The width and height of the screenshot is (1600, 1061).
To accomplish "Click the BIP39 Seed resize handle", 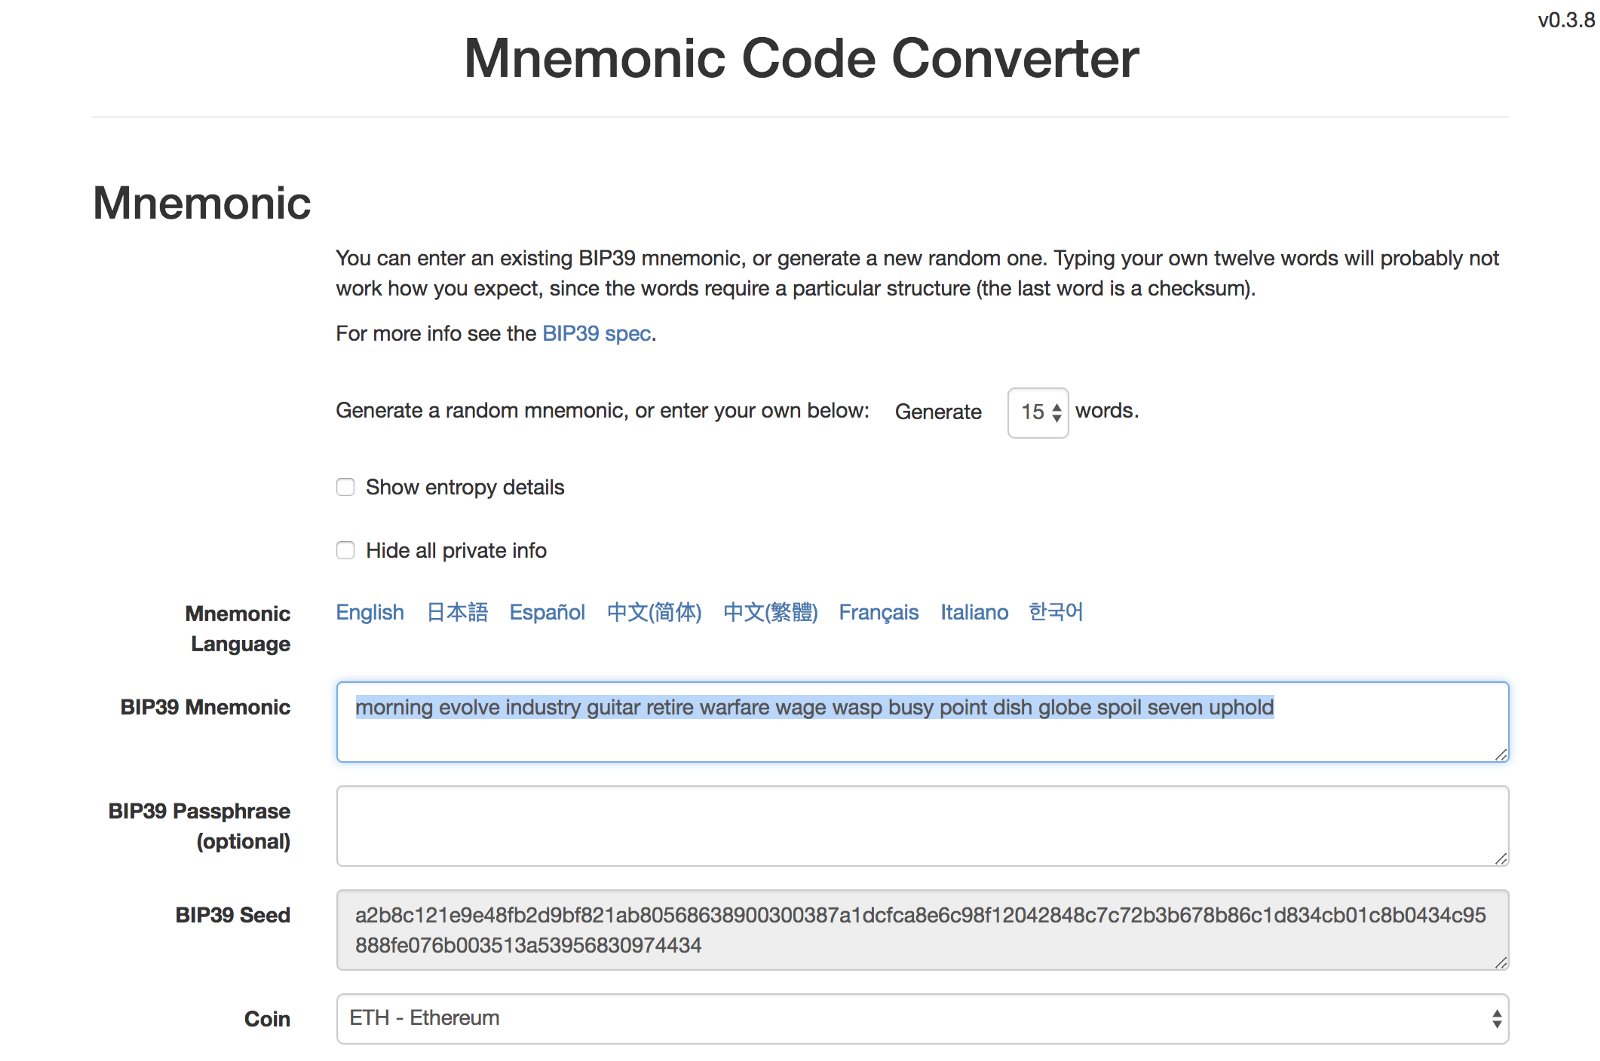I will coord(1501,963).
